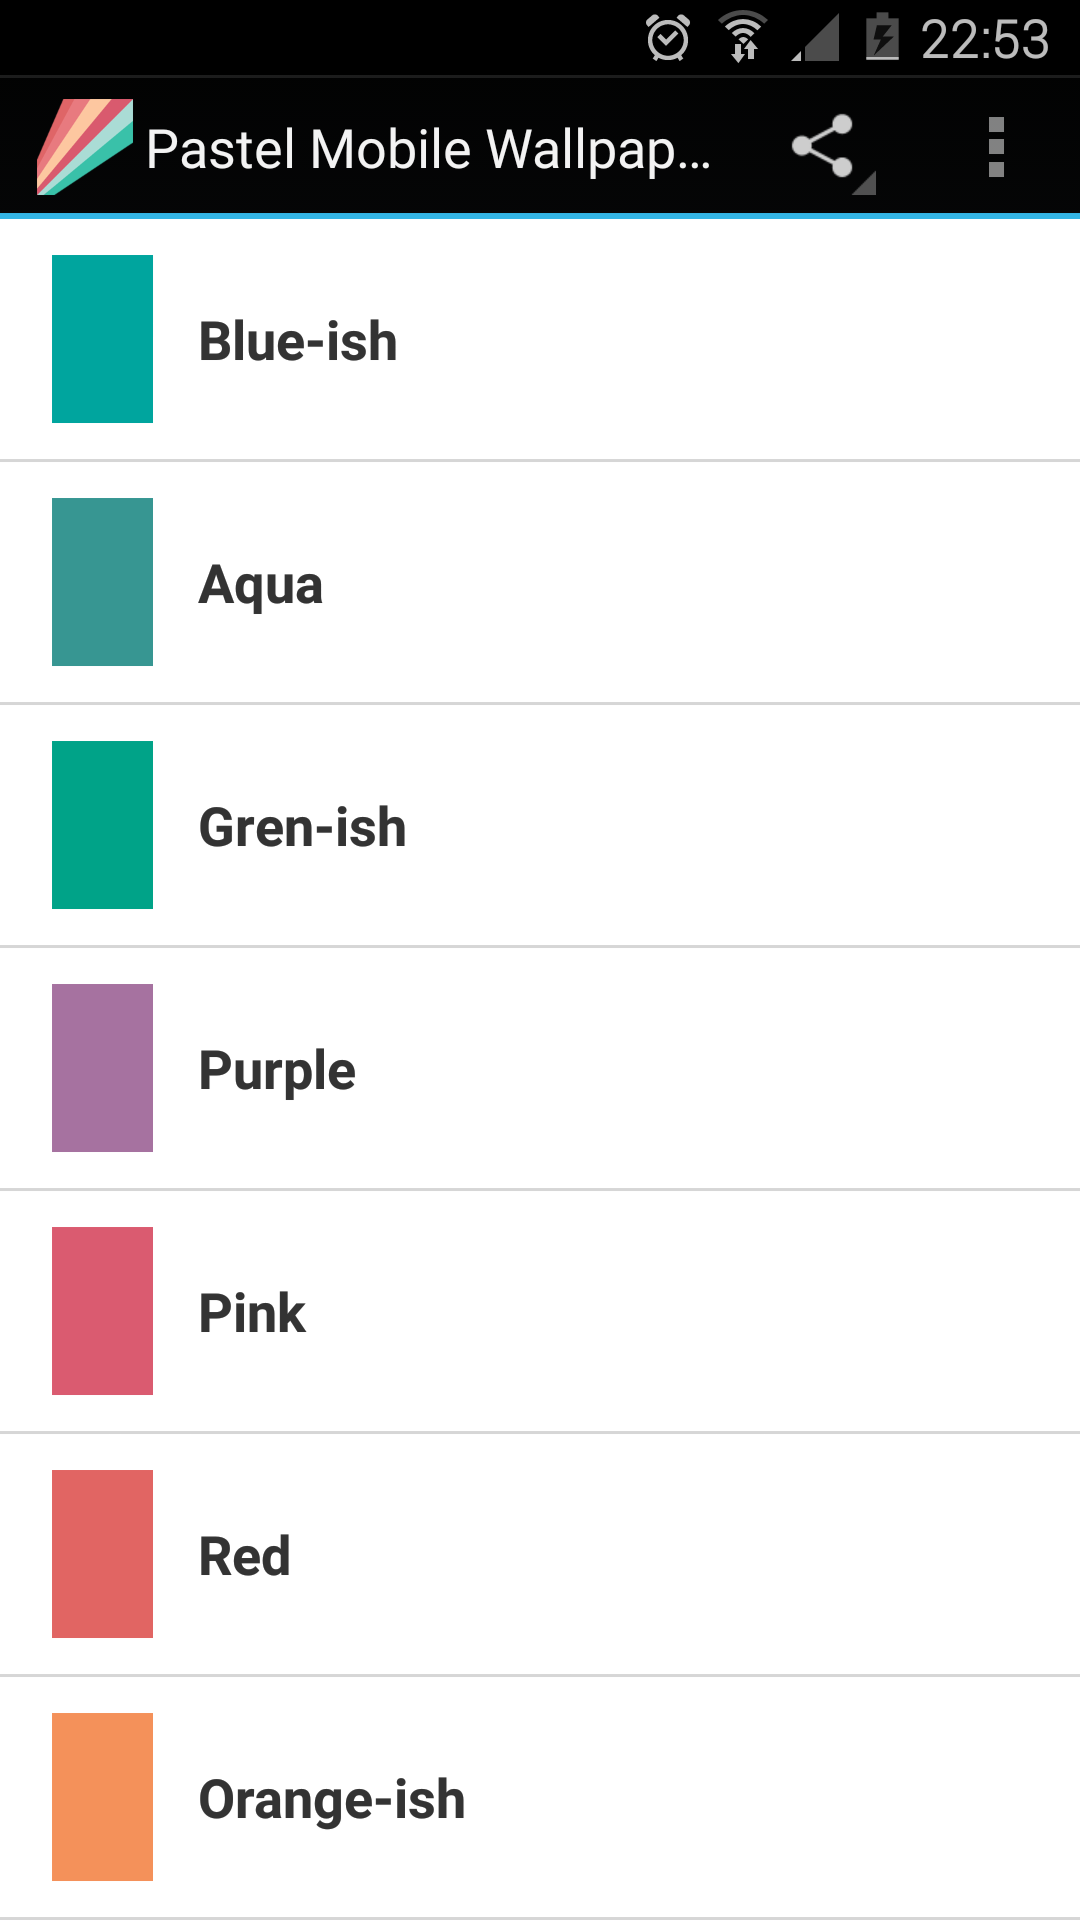The height and width of the screenshot is (1920, 1080).
Task: Tap the Pastel Mobile Wallpapers app icon
Action: (x=84, y=146)
